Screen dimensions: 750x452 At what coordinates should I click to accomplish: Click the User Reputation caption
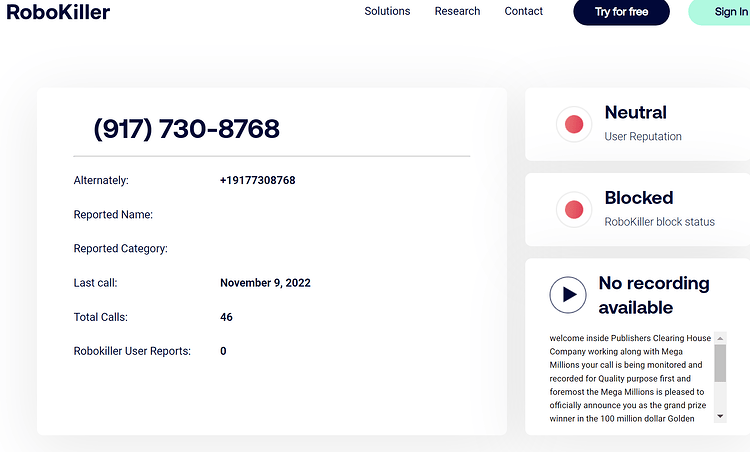pos(643,136)
